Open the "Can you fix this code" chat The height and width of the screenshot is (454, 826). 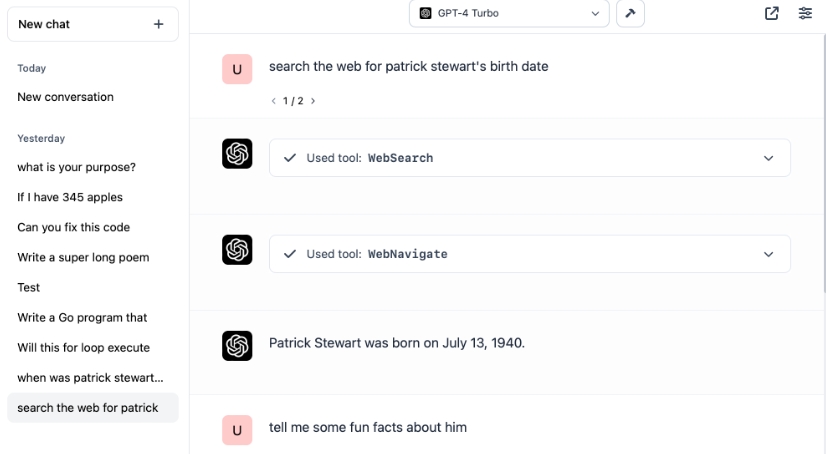pos(74,227)
